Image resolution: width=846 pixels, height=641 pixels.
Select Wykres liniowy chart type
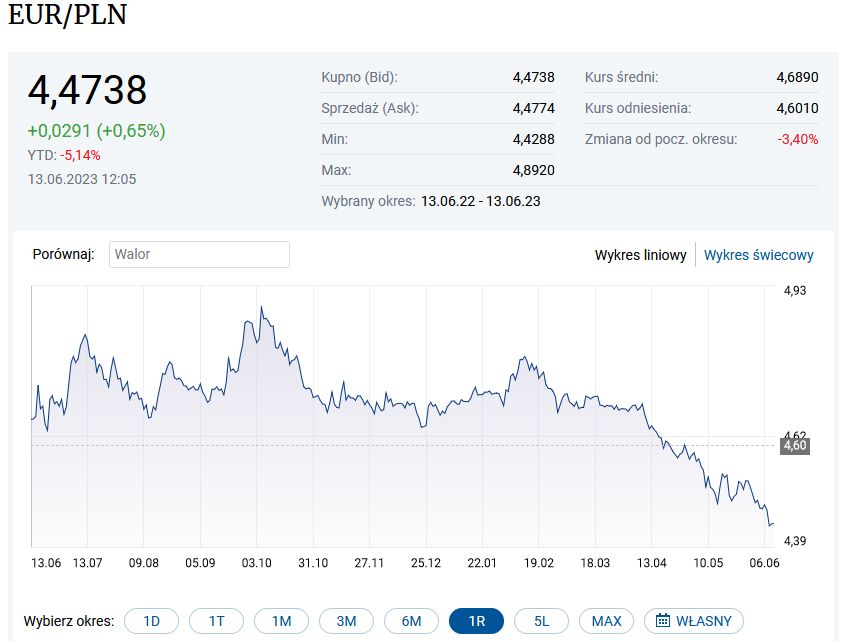[x=640, y=255]
